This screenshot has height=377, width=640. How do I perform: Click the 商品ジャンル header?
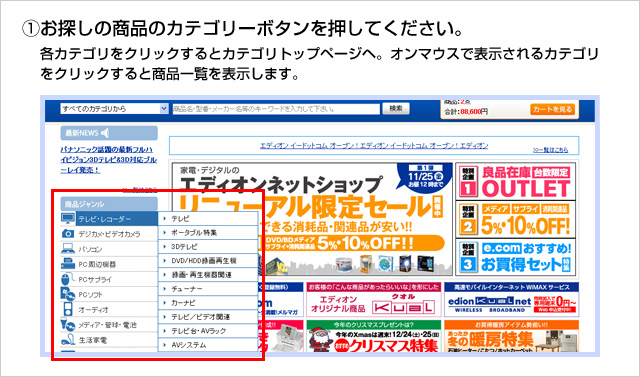pos(109,204)
